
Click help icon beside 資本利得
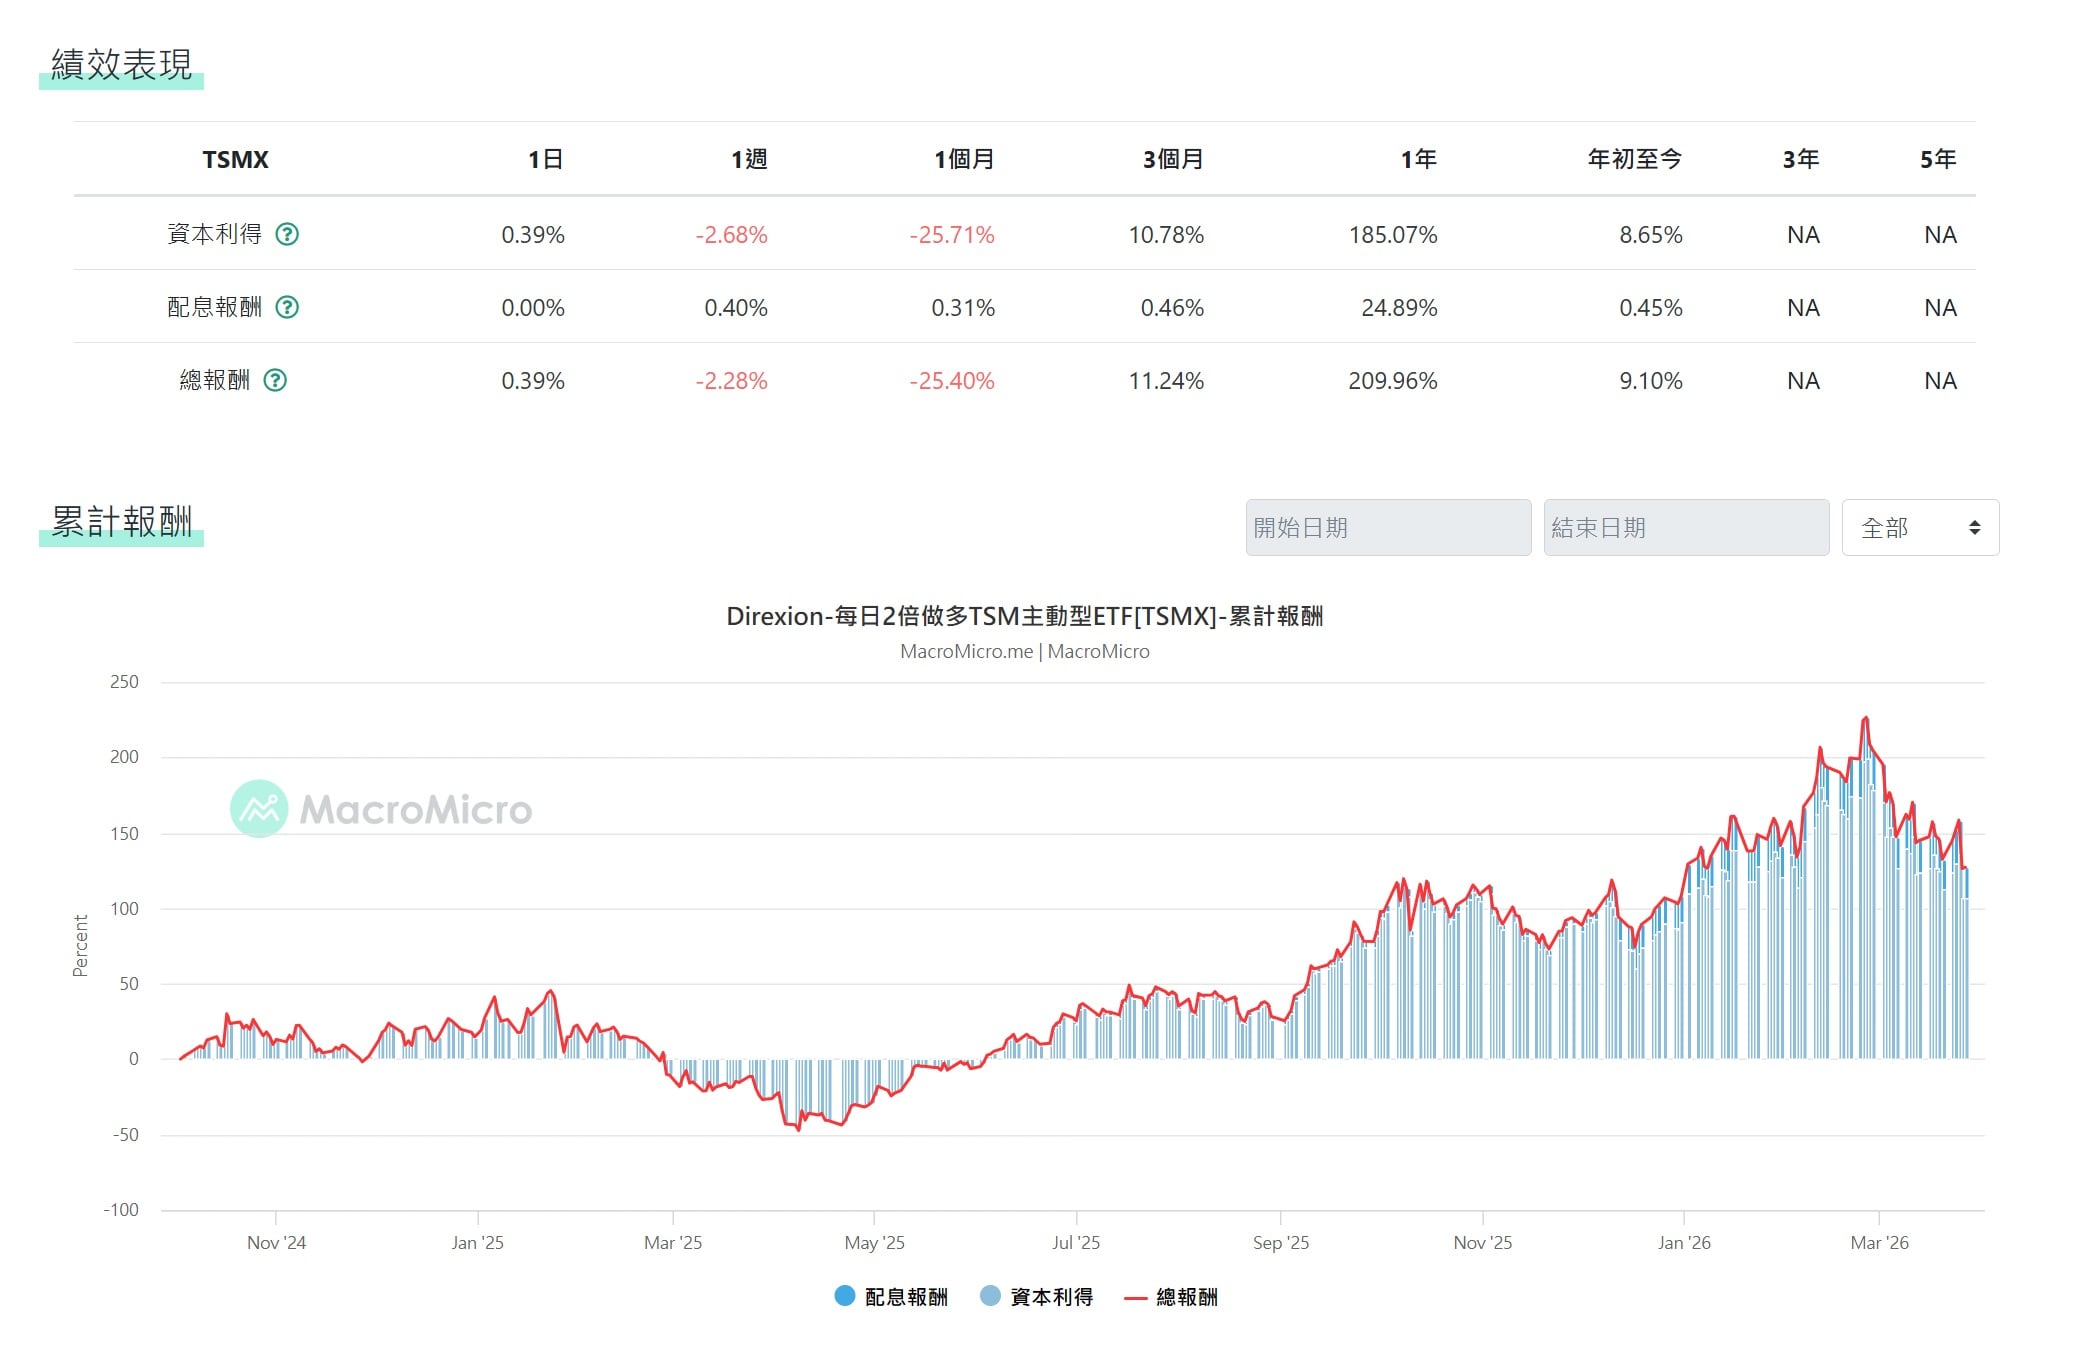287,234
